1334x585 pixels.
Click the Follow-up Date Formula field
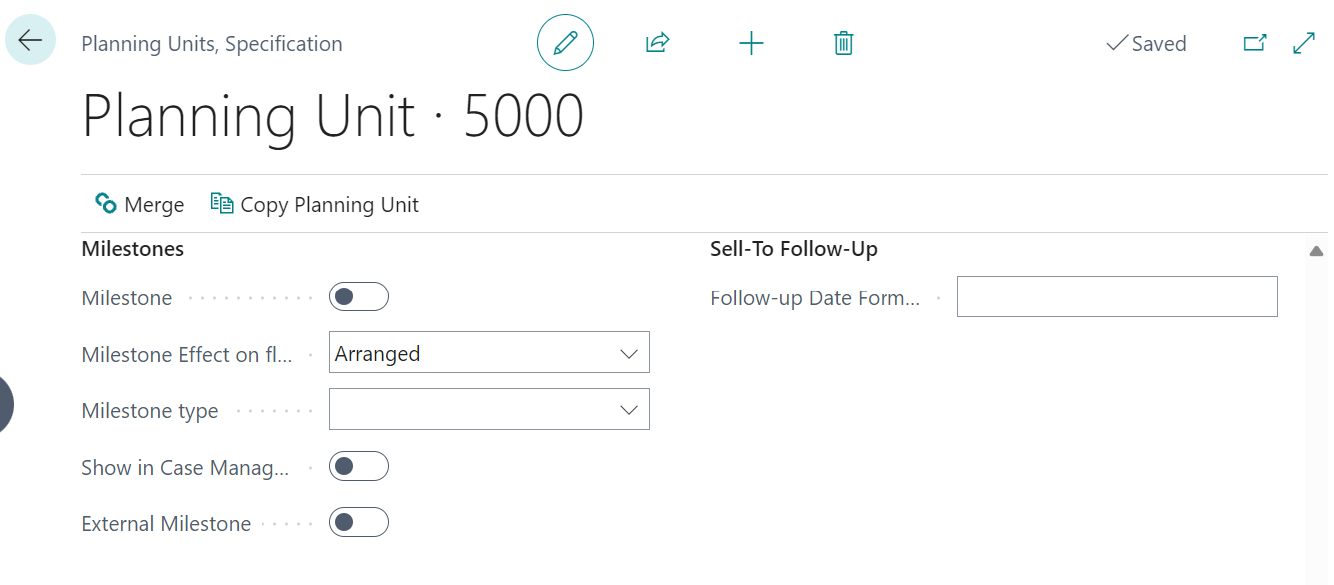click(1116, 297)
